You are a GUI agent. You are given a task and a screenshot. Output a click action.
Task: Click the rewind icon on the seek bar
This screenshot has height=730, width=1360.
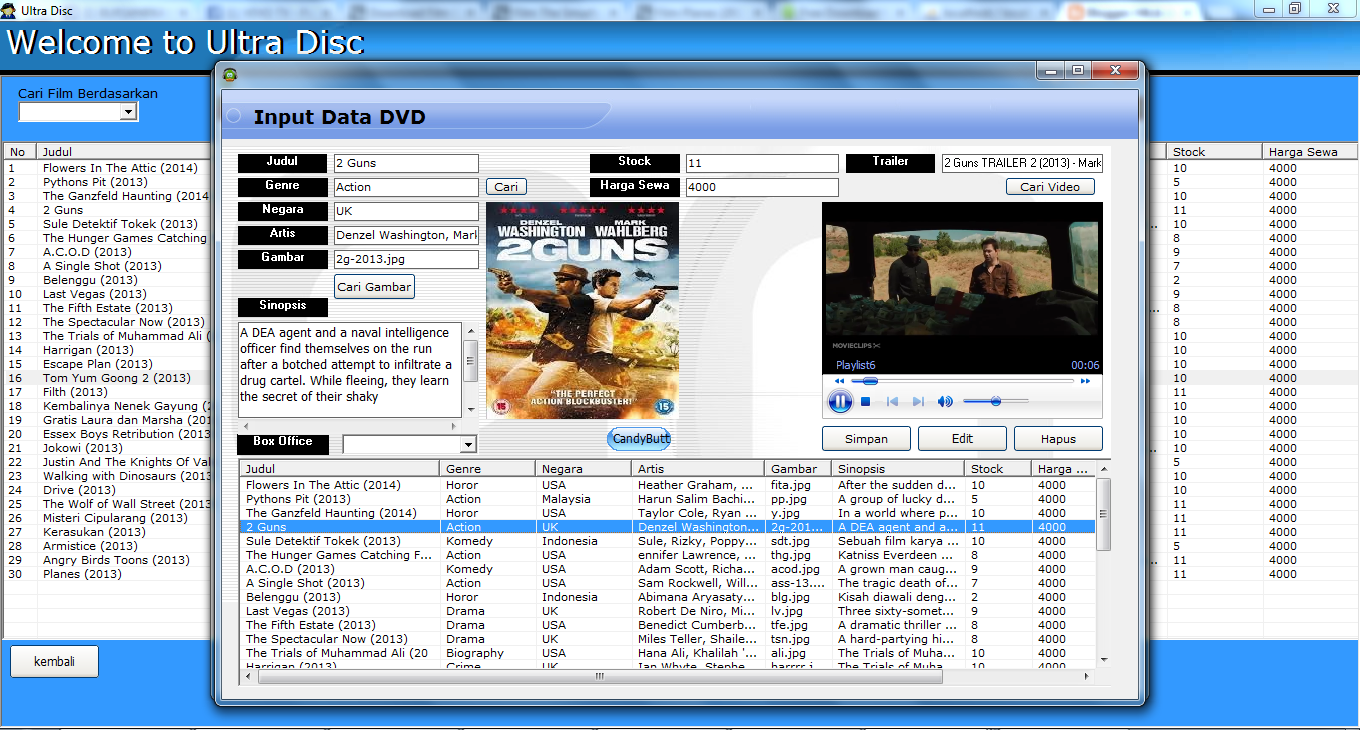[x=841, y=381]
